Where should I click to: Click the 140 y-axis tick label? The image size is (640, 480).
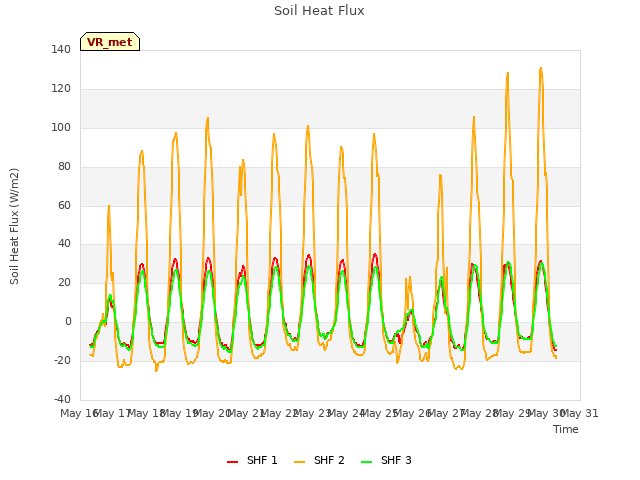point(61,50)
